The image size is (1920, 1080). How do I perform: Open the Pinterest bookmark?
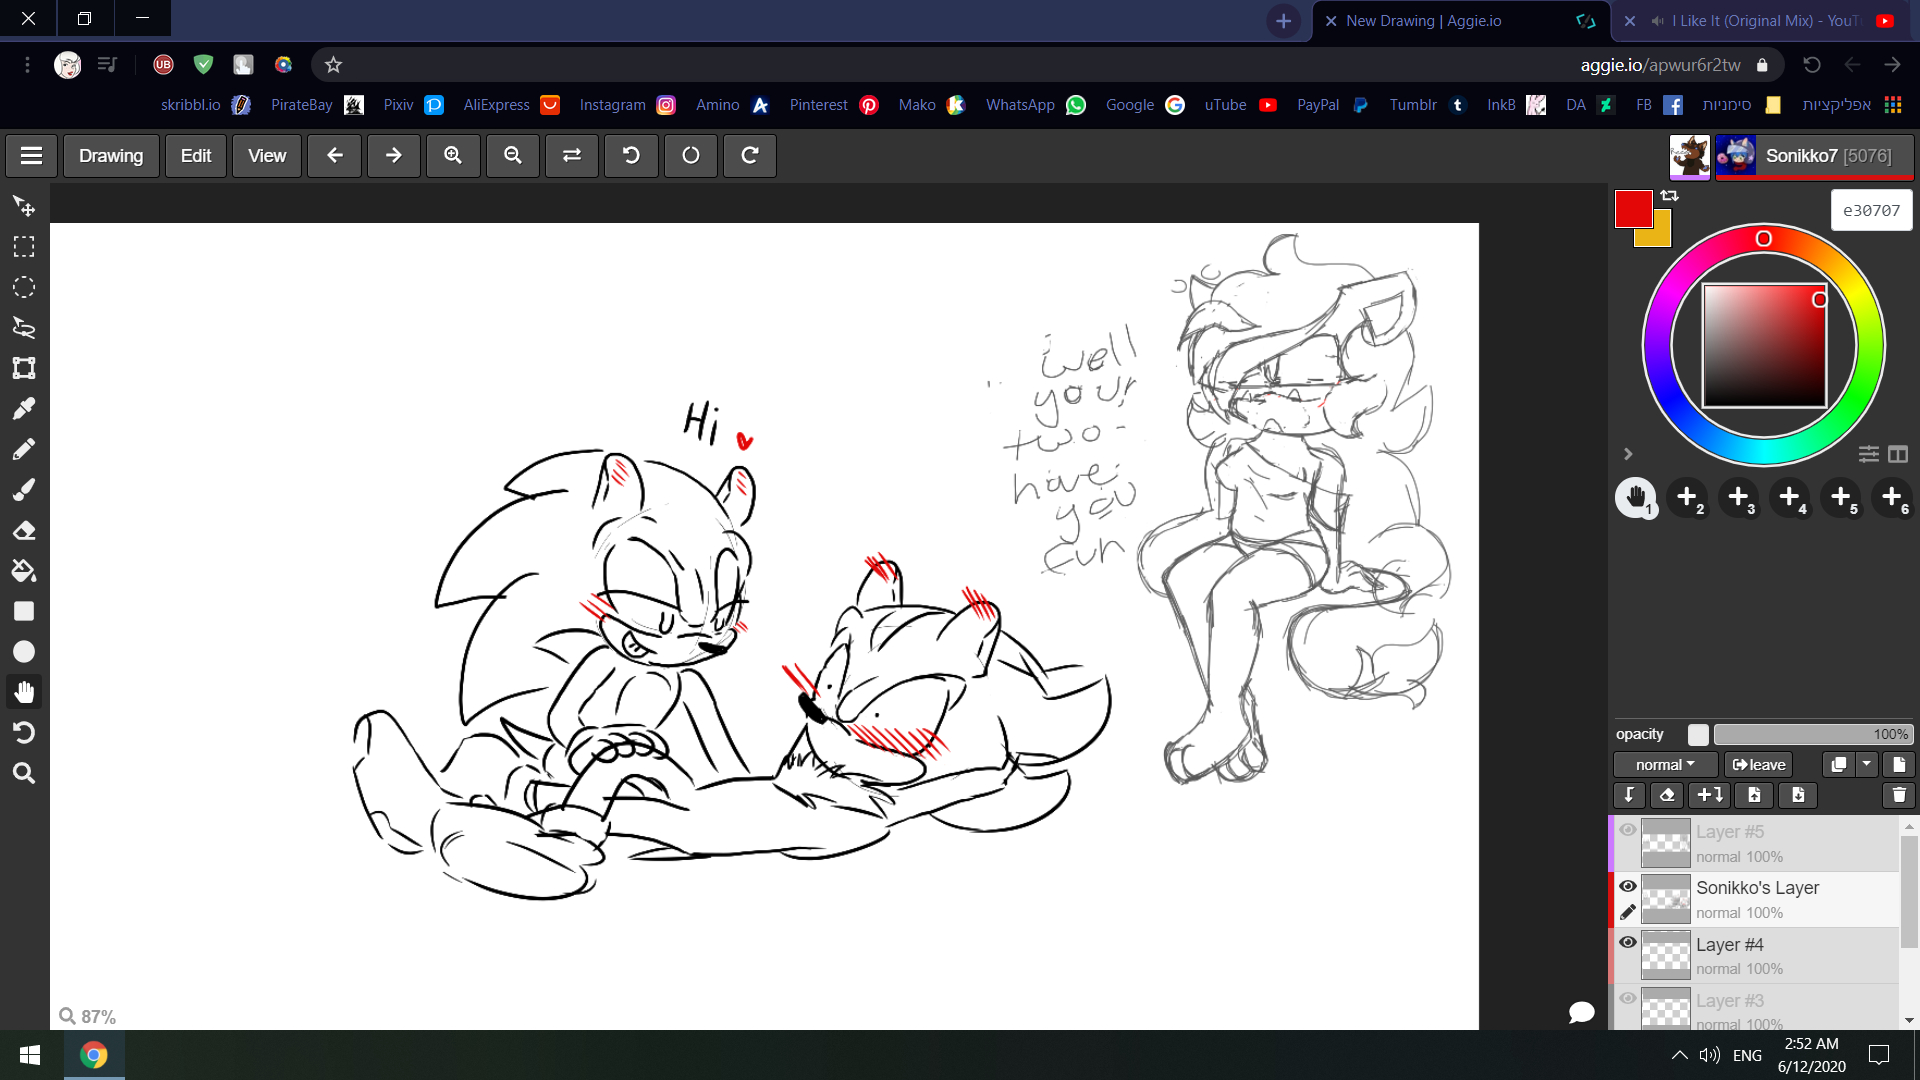(833, 105)
